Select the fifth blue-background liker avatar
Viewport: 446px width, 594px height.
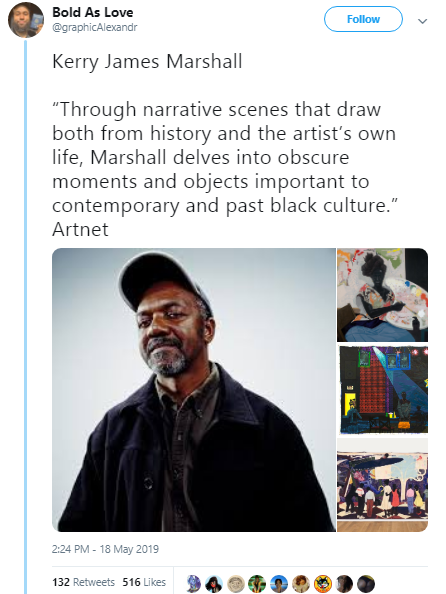(x=279, y=583)
